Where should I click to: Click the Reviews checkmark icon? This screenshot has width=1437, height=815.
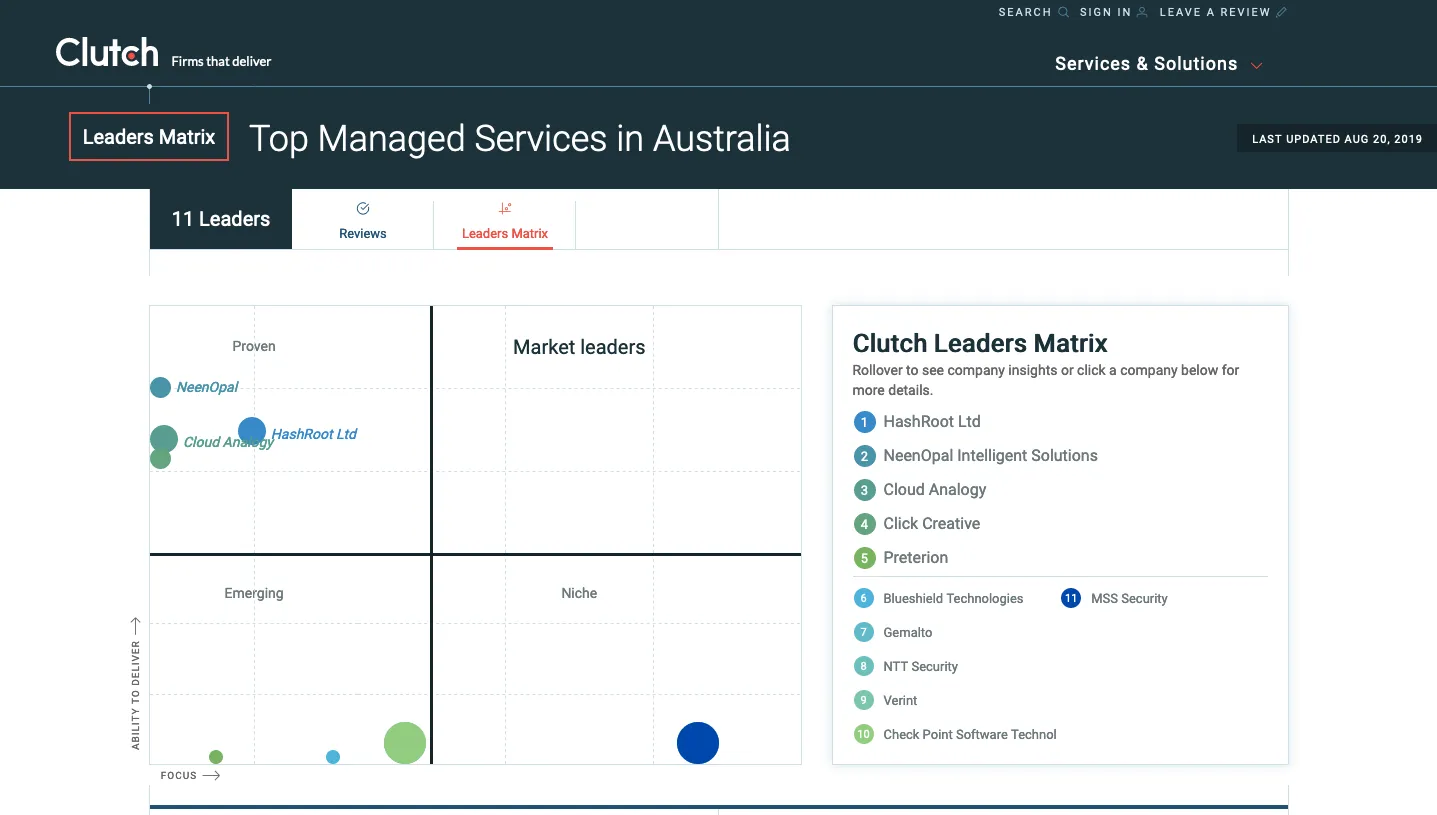tap(363, 209)
